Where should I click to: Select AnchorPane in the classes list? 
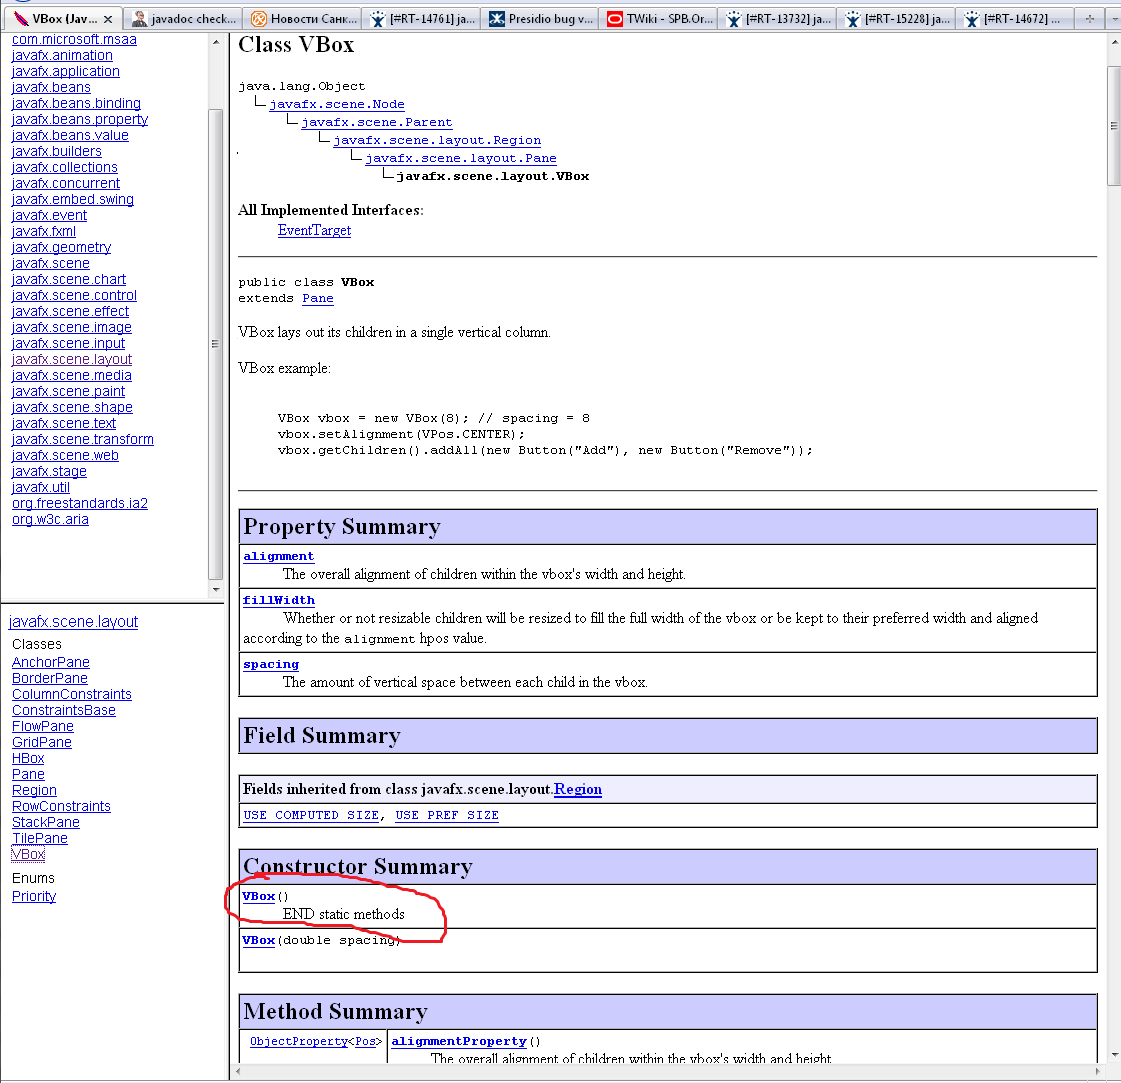(x=50, y=662)
